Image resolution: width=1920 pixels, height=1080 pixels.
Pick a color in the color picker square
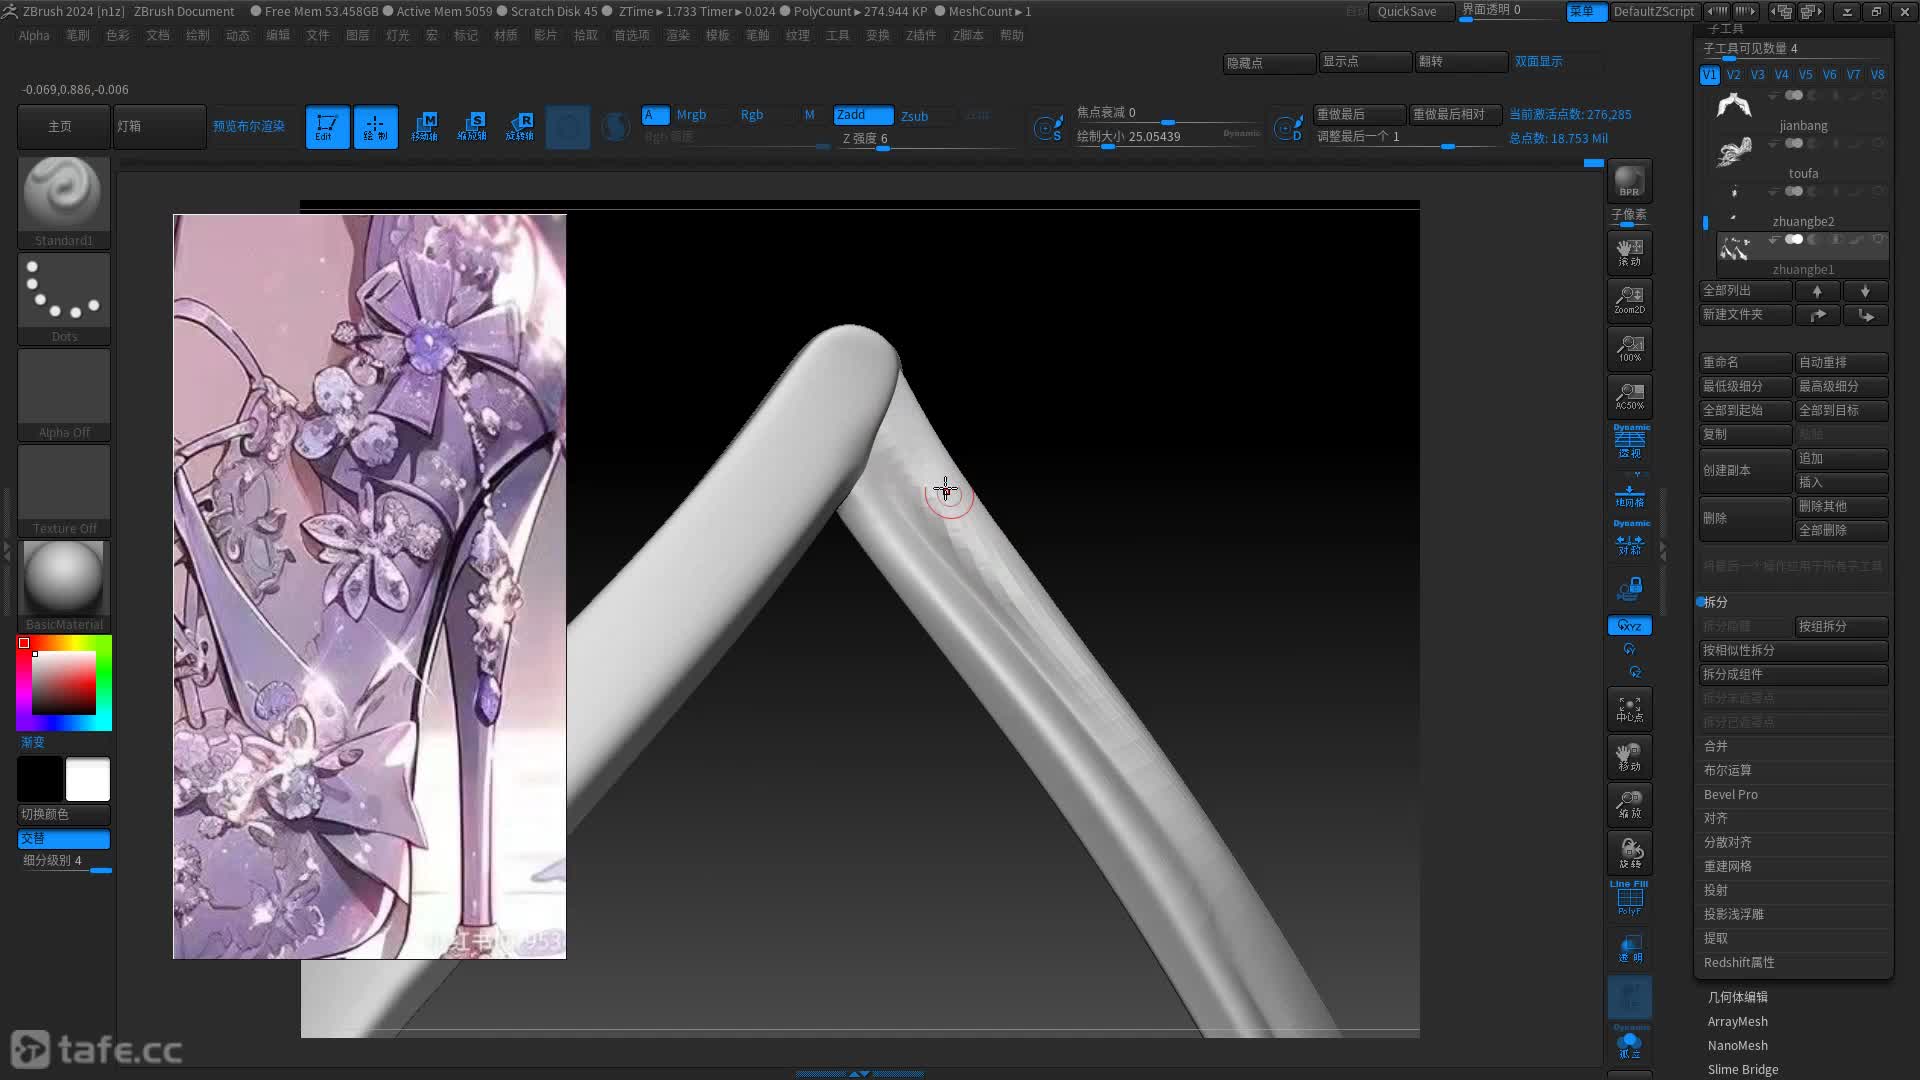point(64,683)
